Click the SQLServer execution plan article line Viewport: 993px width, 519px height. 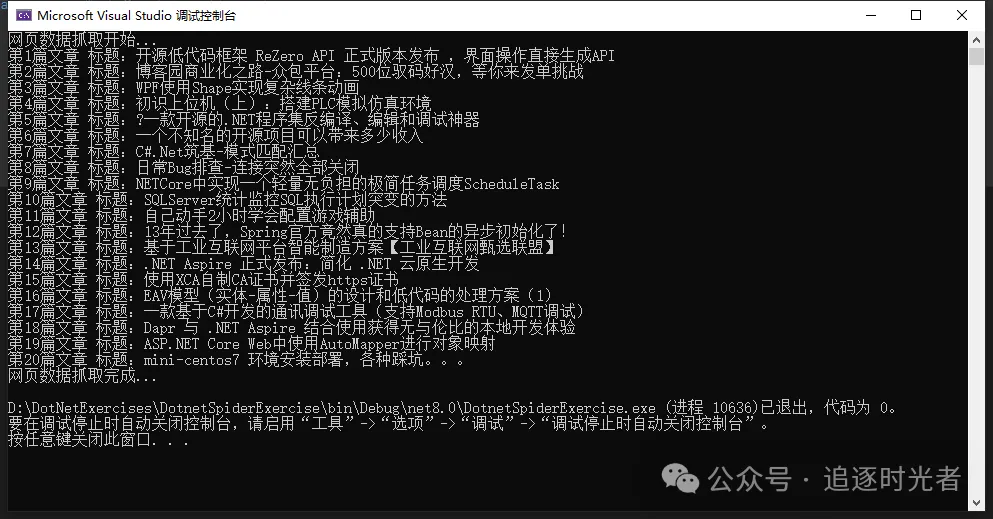click(227, 199)
